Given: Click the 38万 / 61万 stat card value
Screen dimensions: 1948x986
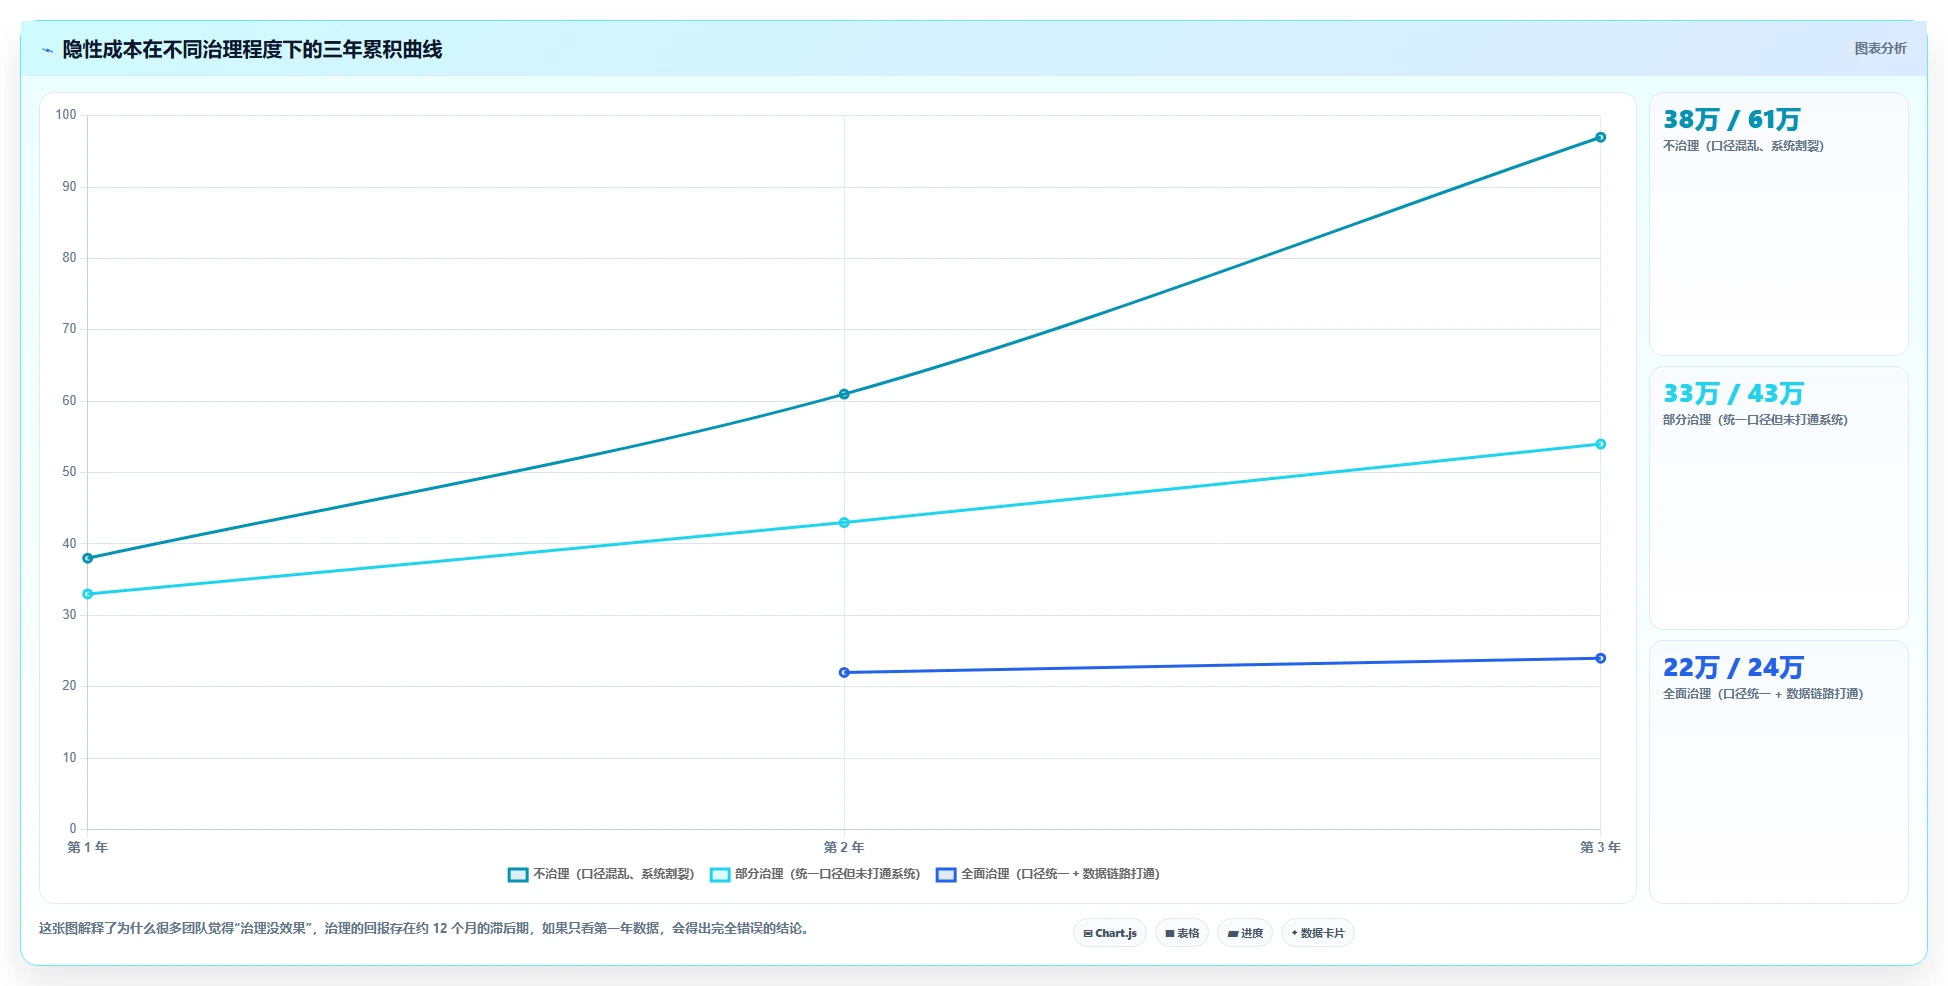Looking at the screenshot, I should (1731, 120).
